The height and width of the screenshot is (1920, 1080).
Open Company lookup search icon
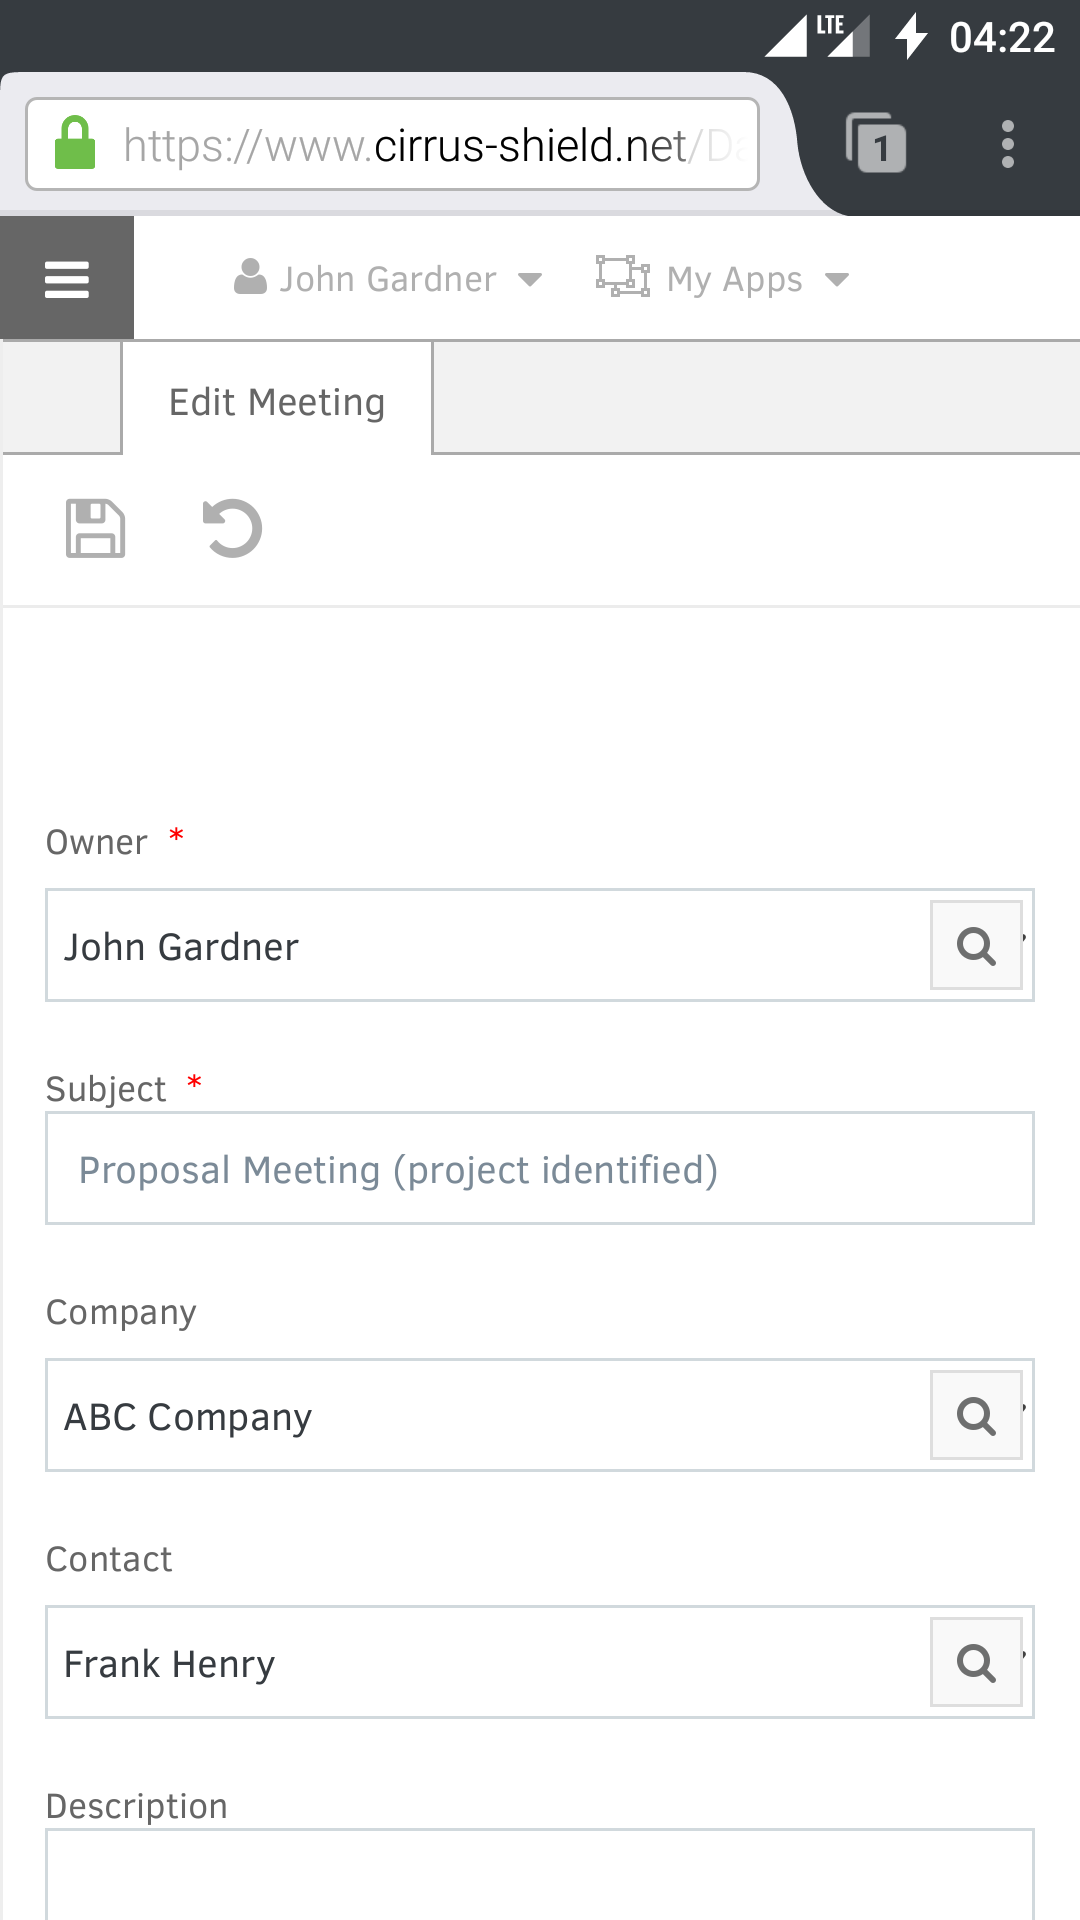pos(976,1415)
